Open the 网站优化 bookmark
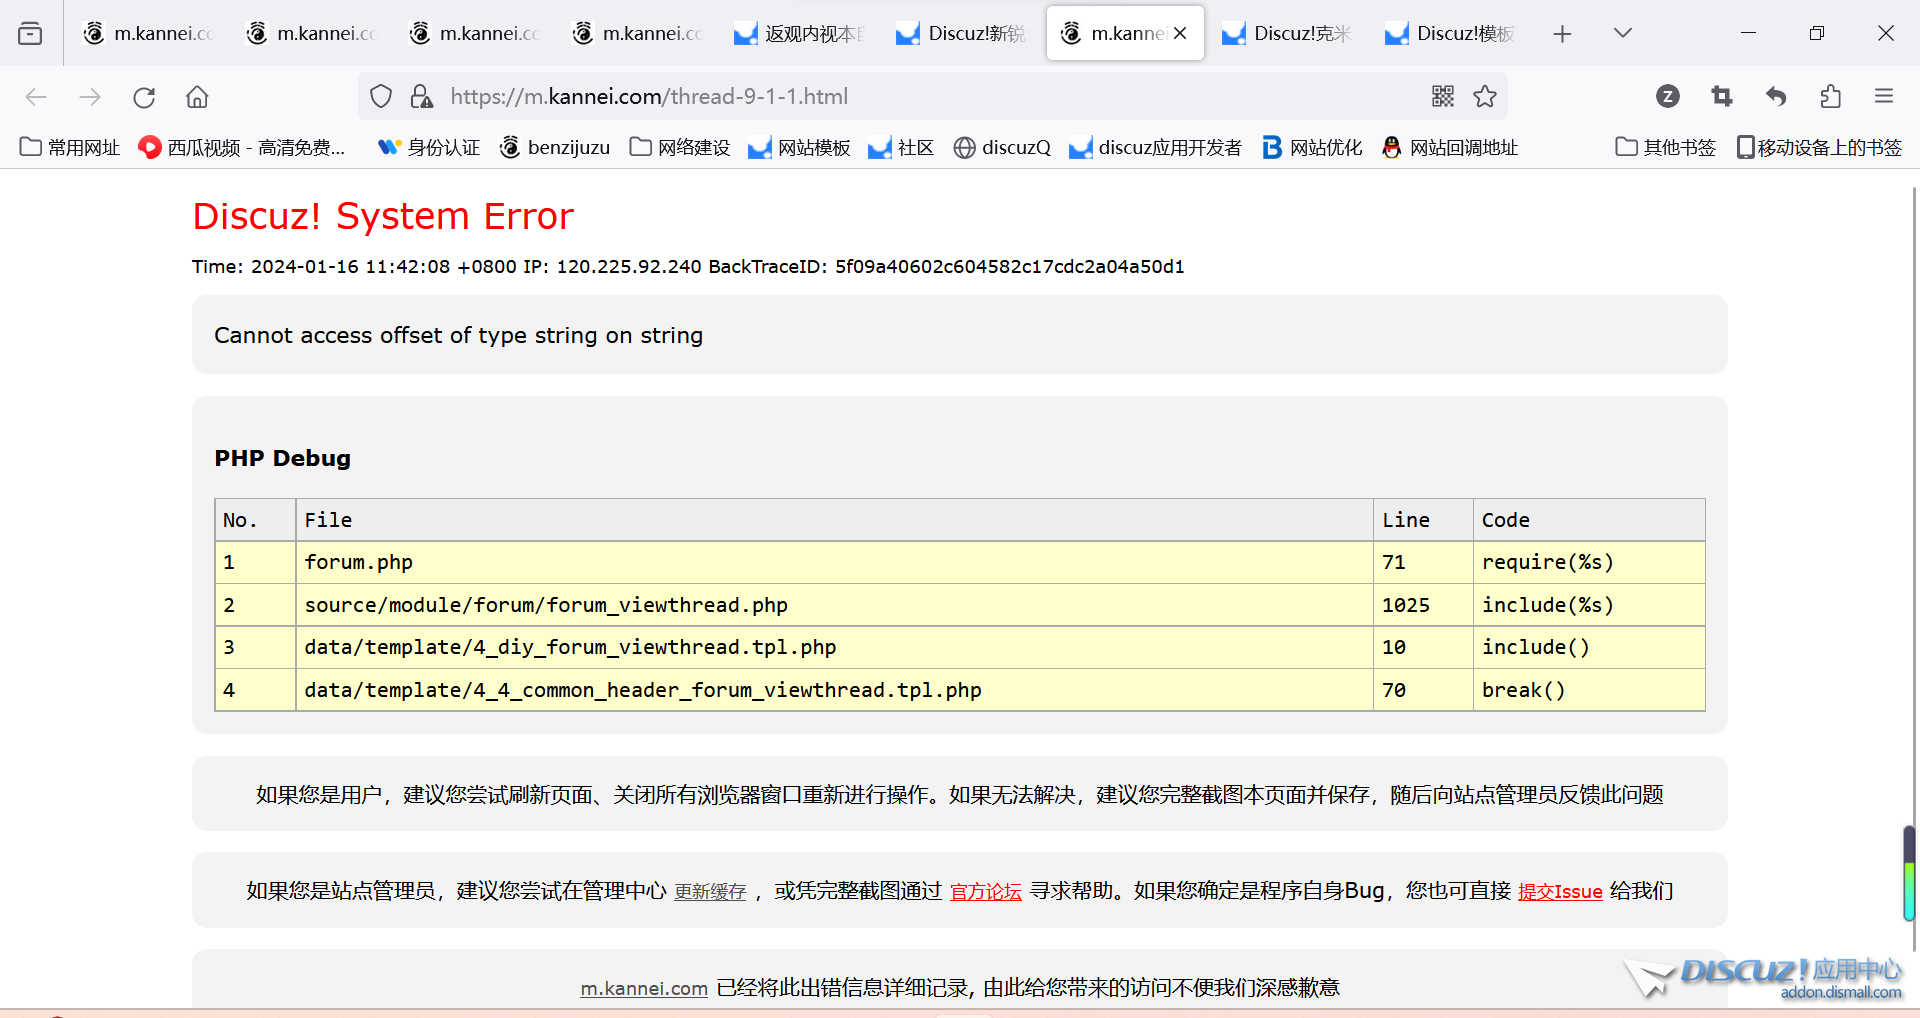1920x1018 pixels. pos(1312,148)
